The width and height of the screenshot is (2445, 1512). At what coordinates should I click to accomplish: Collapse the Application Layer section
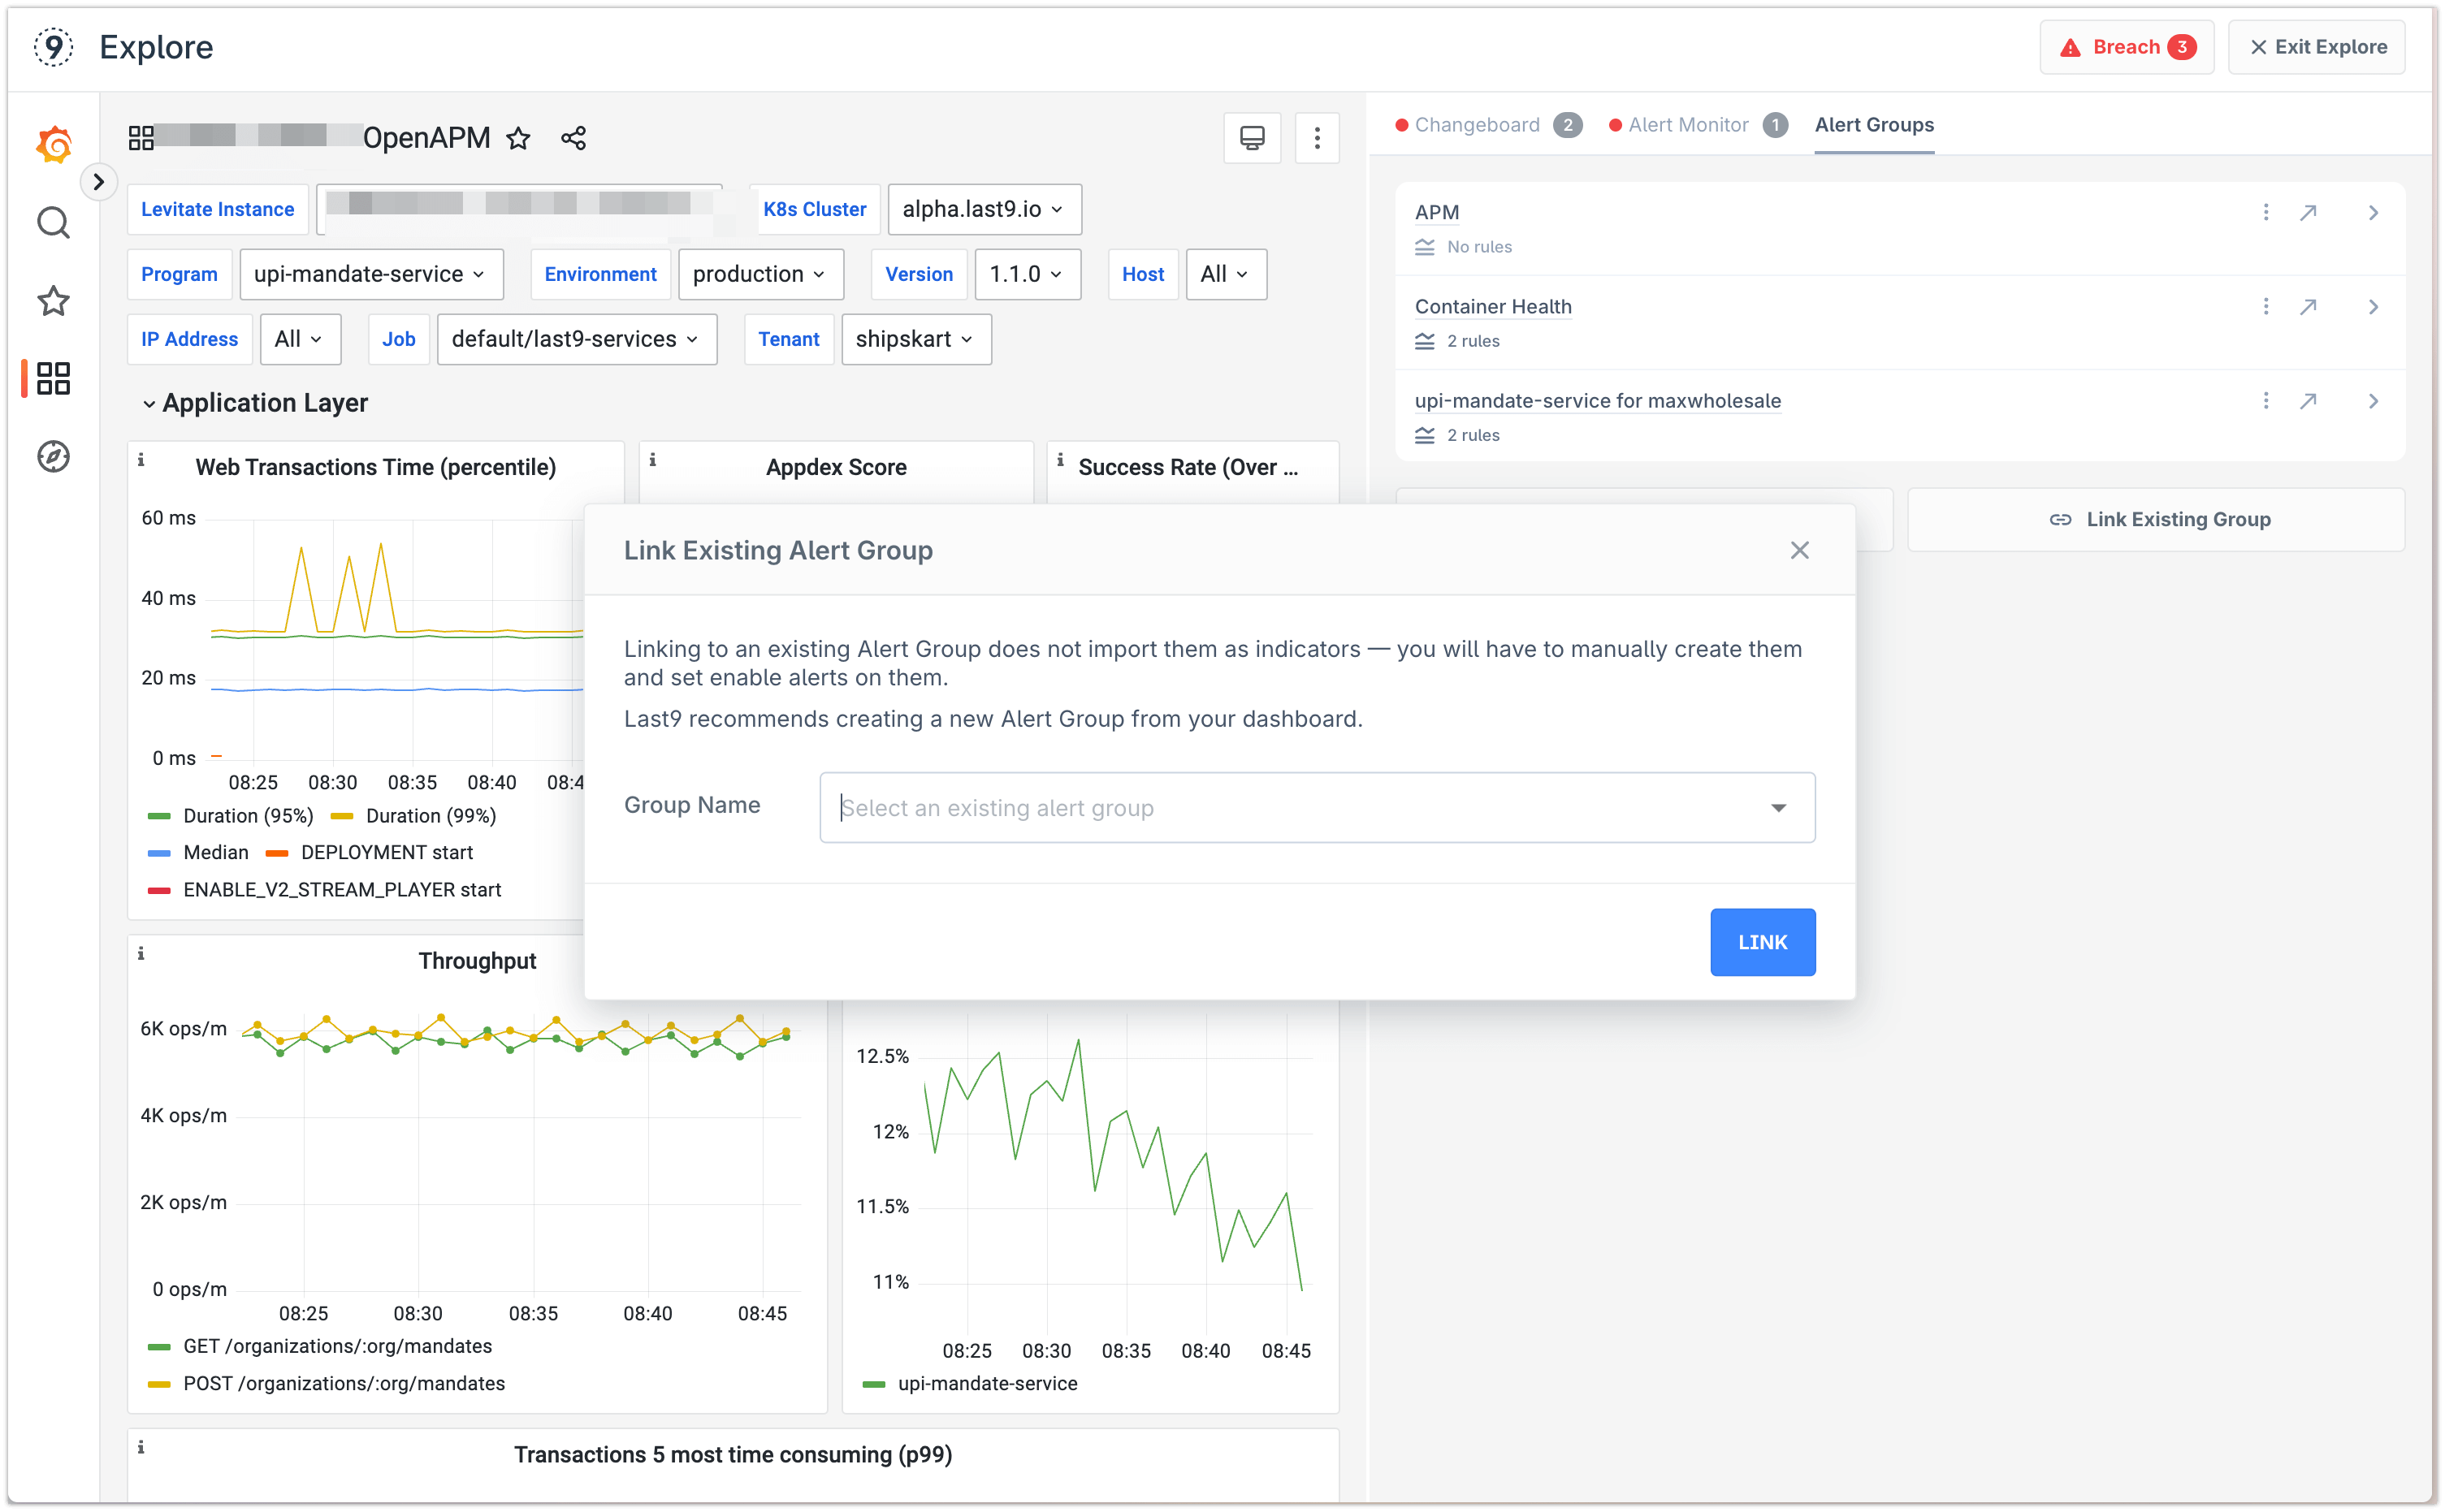pos(149,403)
